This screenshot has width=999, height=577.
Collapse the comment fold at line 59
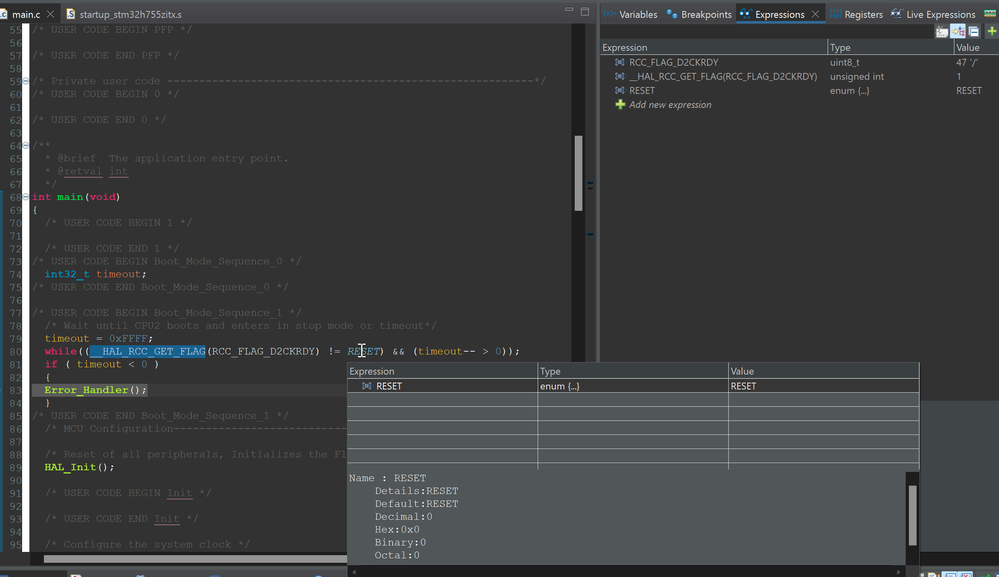point(27,81)
